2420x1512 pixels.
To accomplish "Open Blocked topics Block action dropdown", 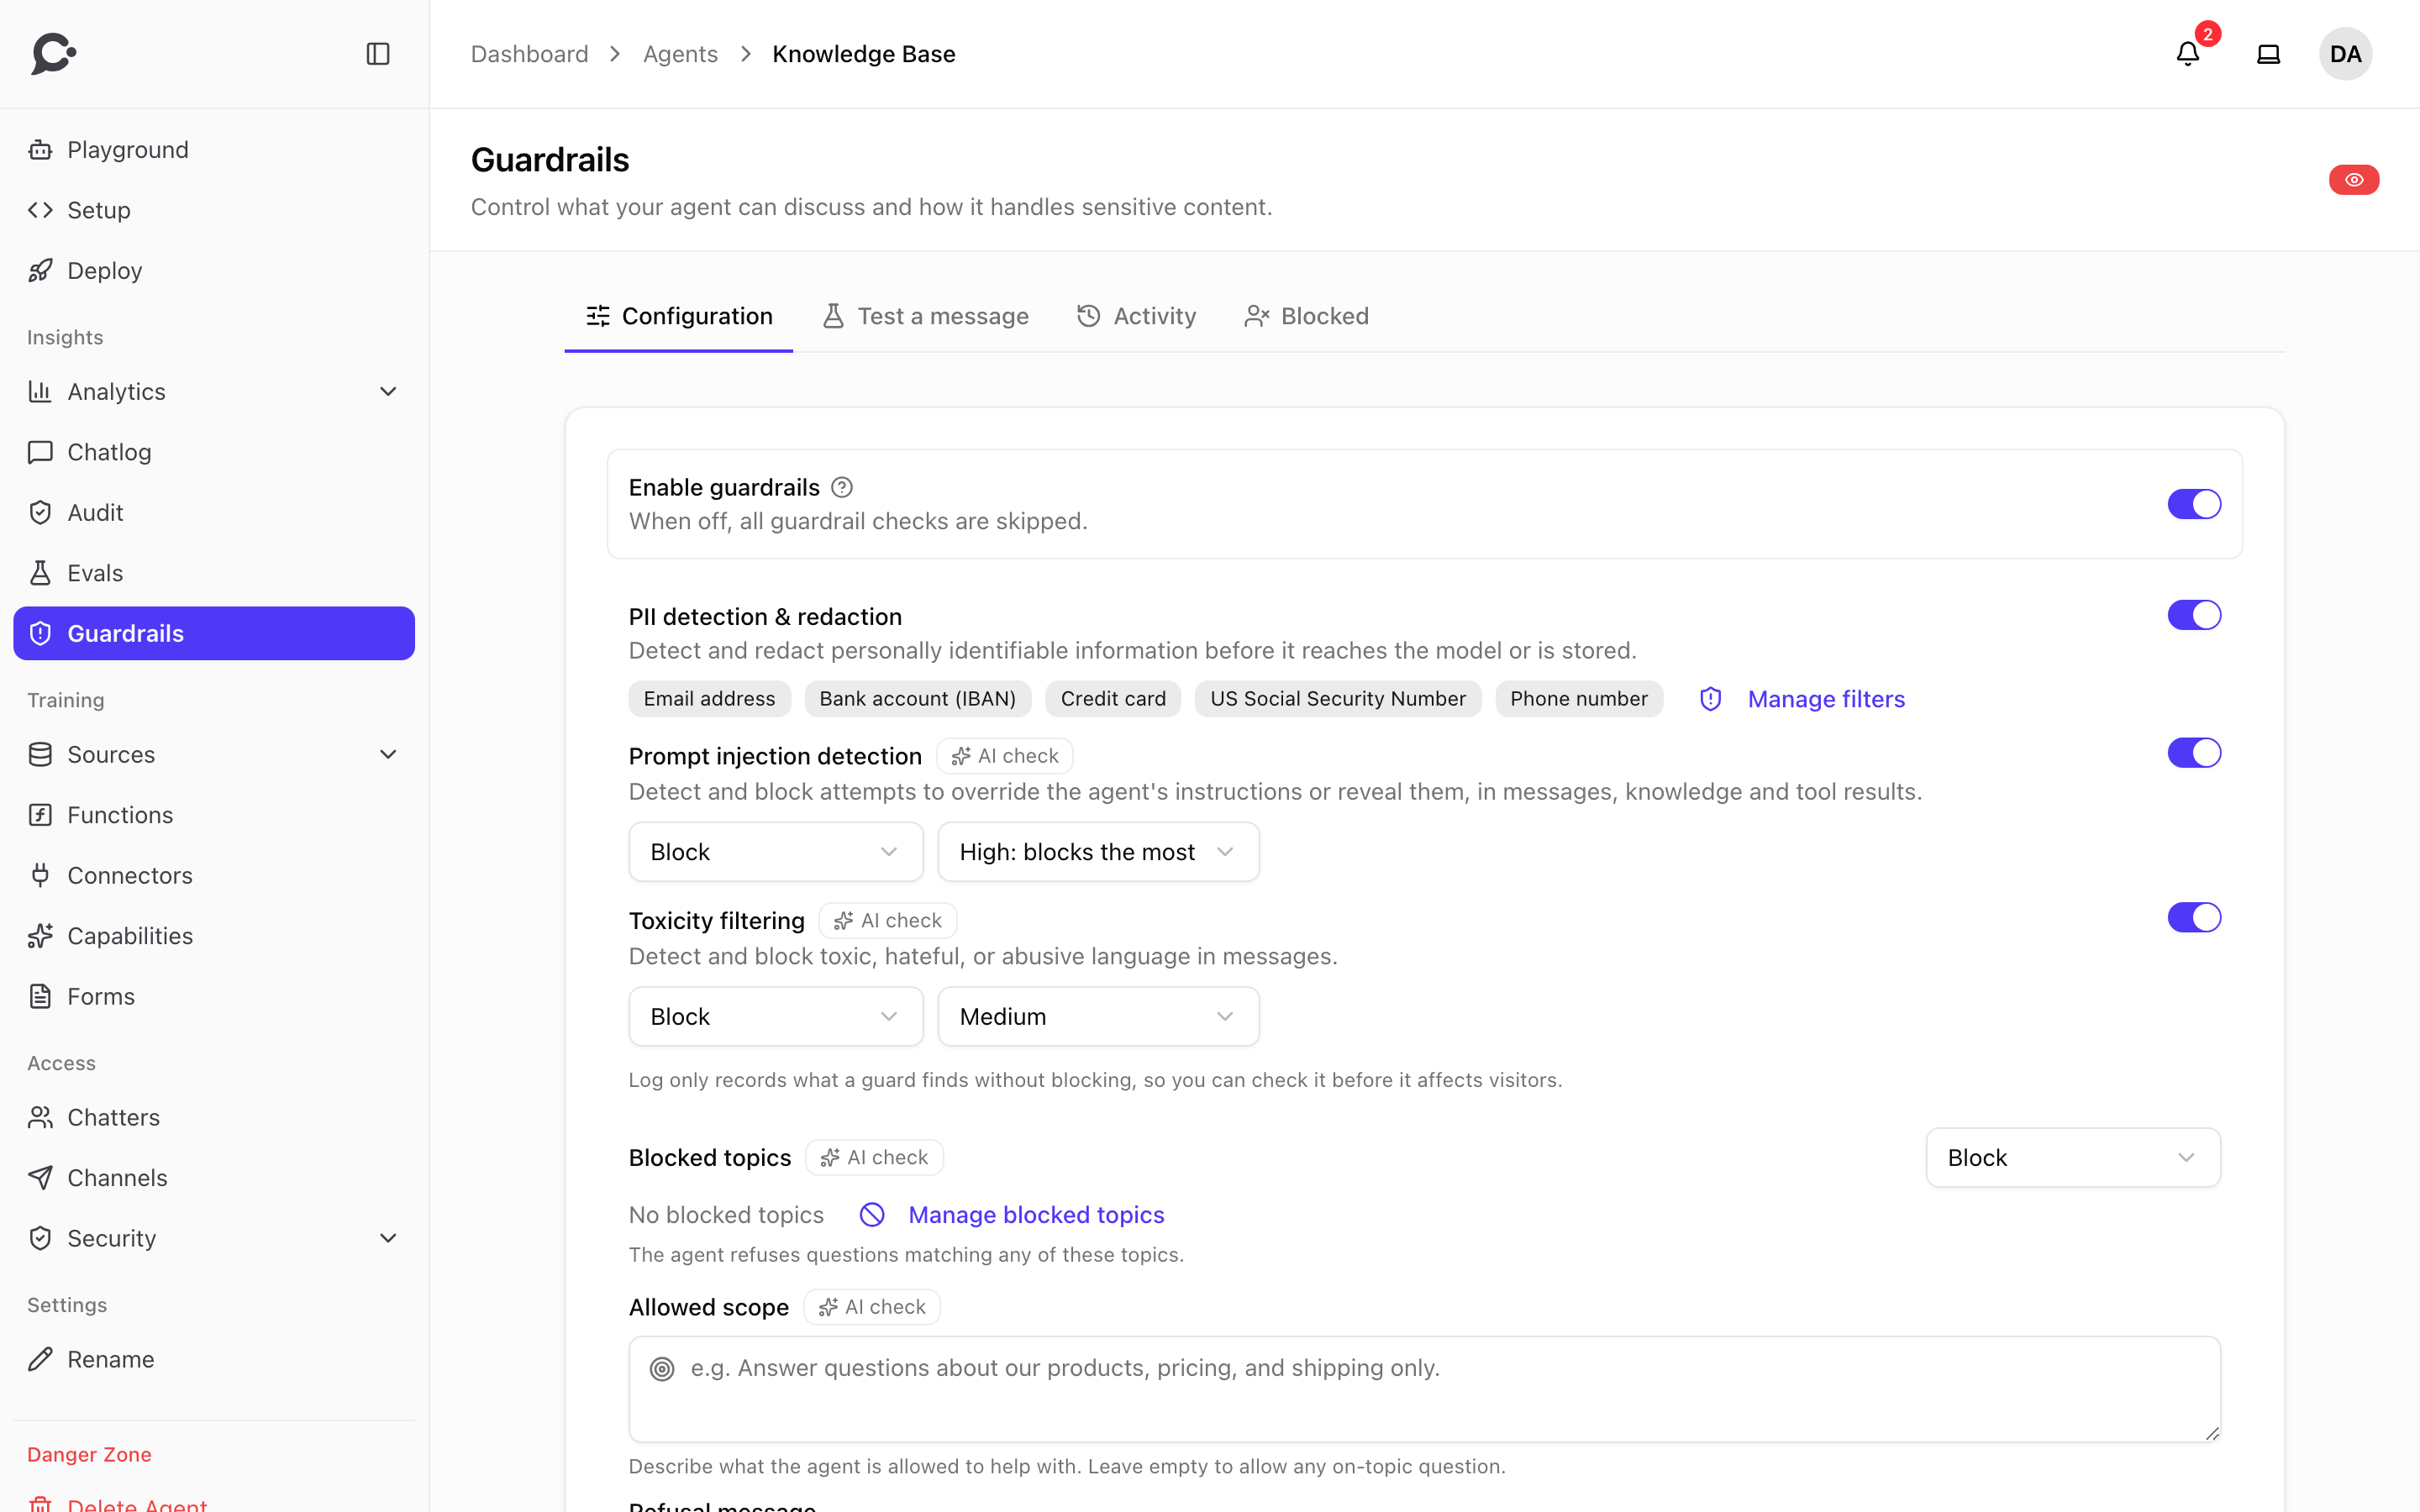I will [2073, 1158].
